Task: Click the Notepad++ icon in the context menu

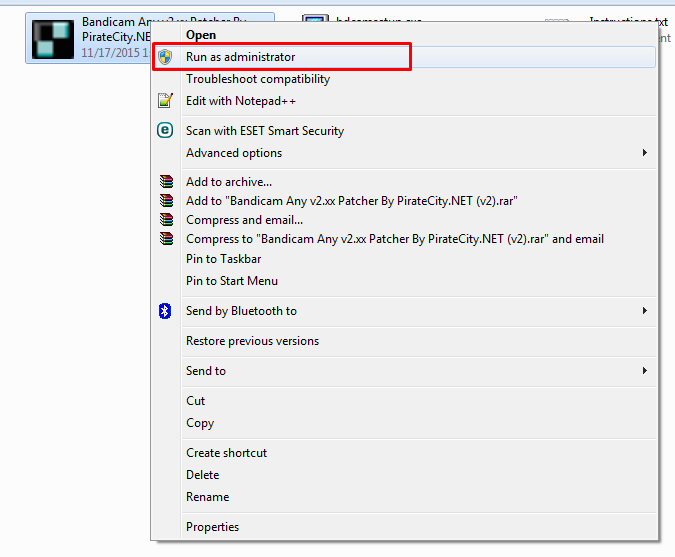Action: (x=166, y=101)
